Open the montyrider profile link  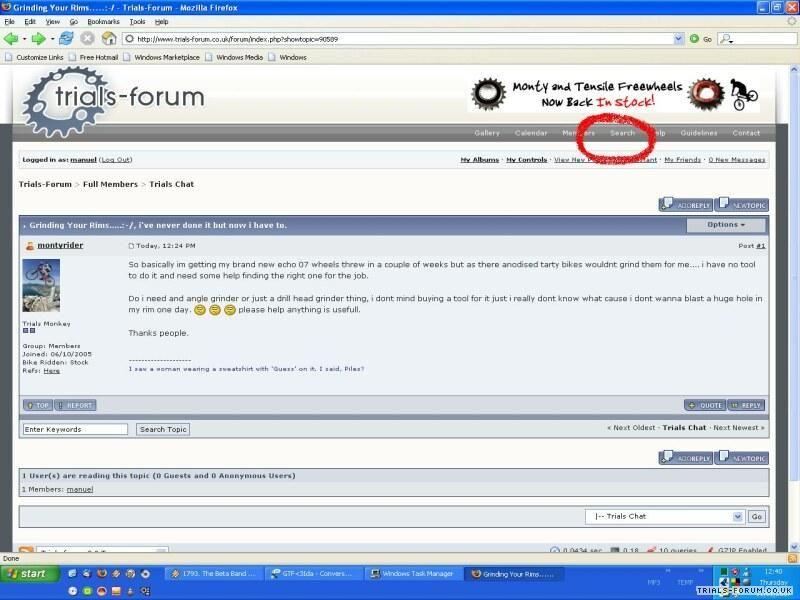pyautogui.click(x=60, y=245)
